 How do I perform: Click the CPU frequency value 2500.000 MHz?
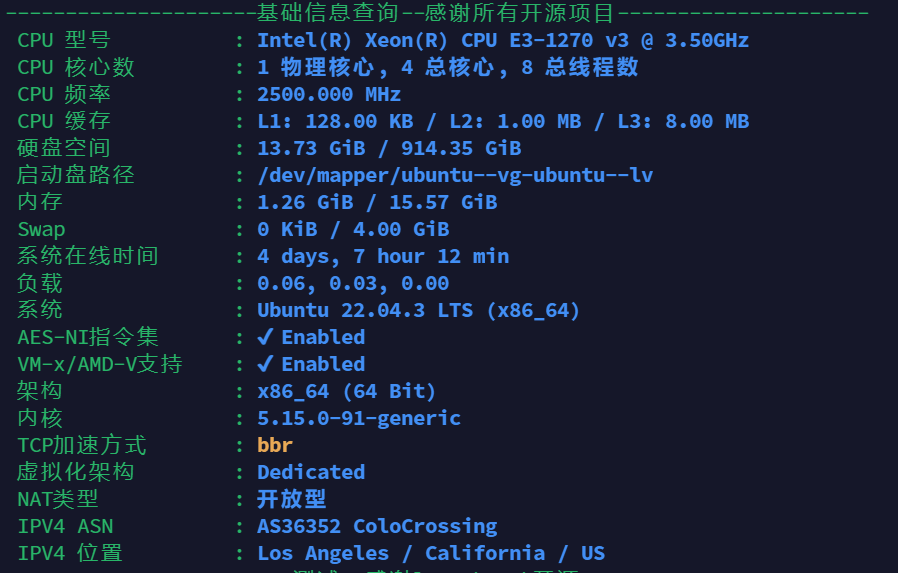[329, 94]
